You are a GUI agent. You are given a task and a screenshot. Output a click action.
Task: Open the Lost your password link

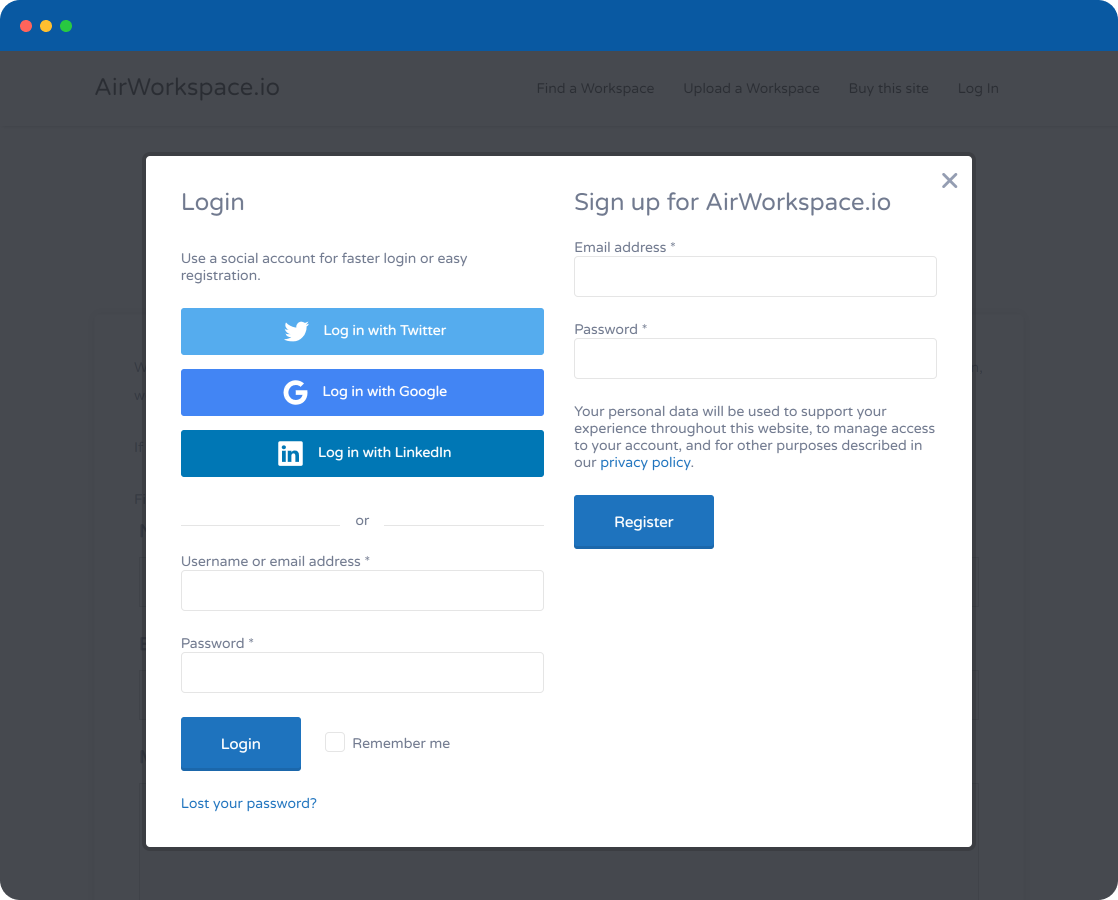[x=249, y=803]
